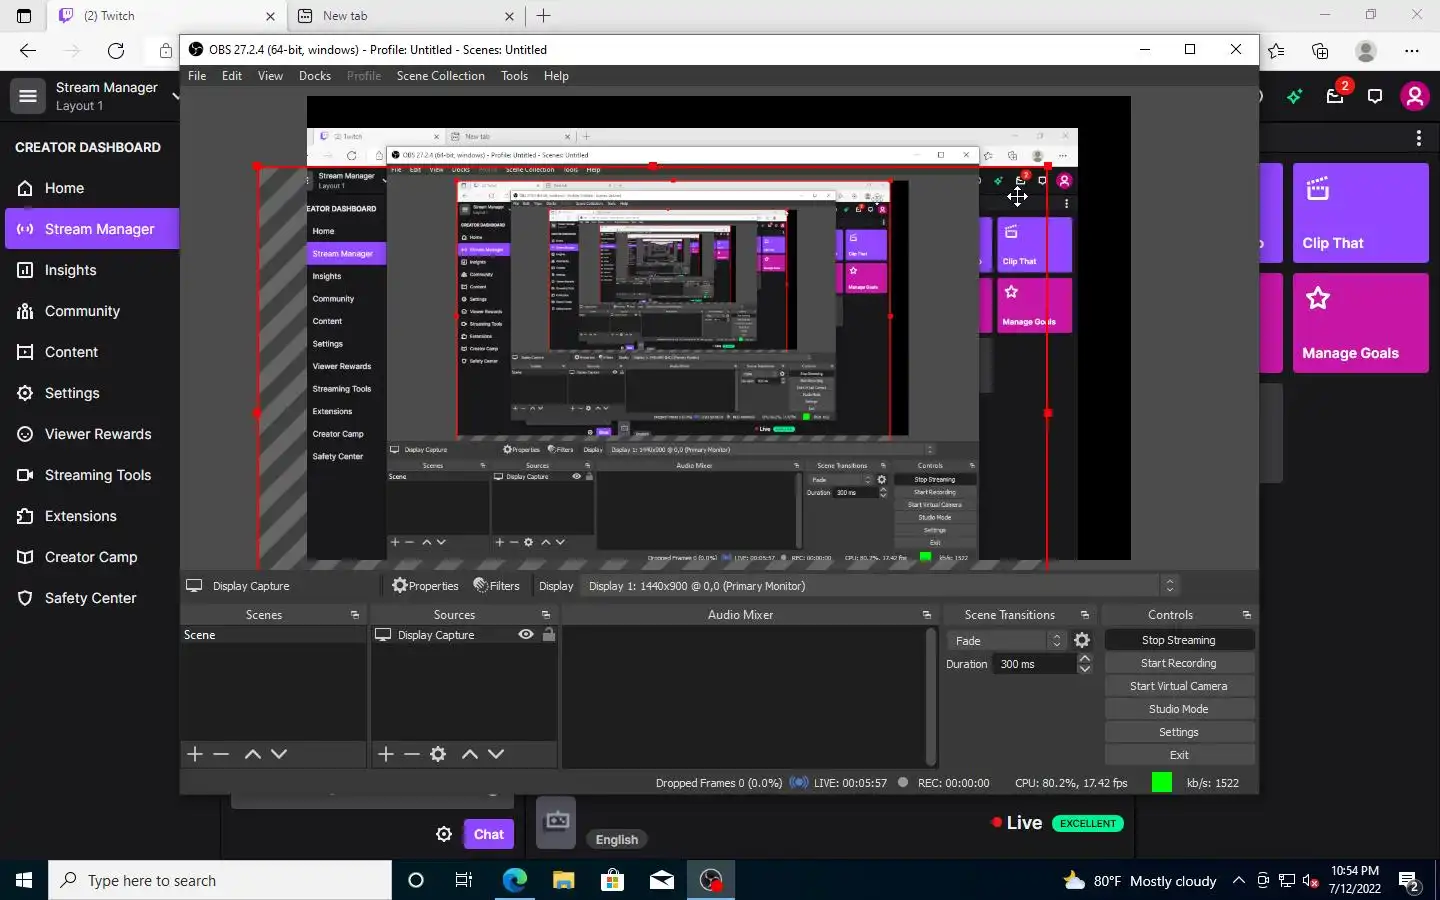This screenshot has height=900, width=1440.
Task: Open the Twitch profile avatar menu
Action: 1414,96
